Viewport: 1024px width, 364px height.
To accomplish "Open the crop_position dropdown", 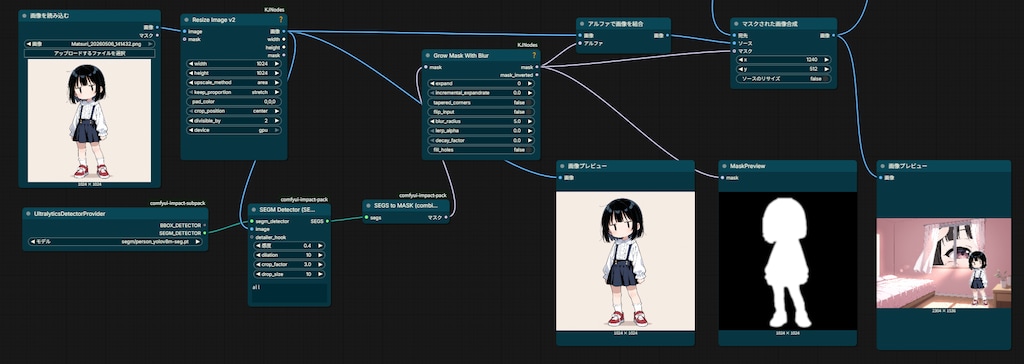I will click(234, 111).
